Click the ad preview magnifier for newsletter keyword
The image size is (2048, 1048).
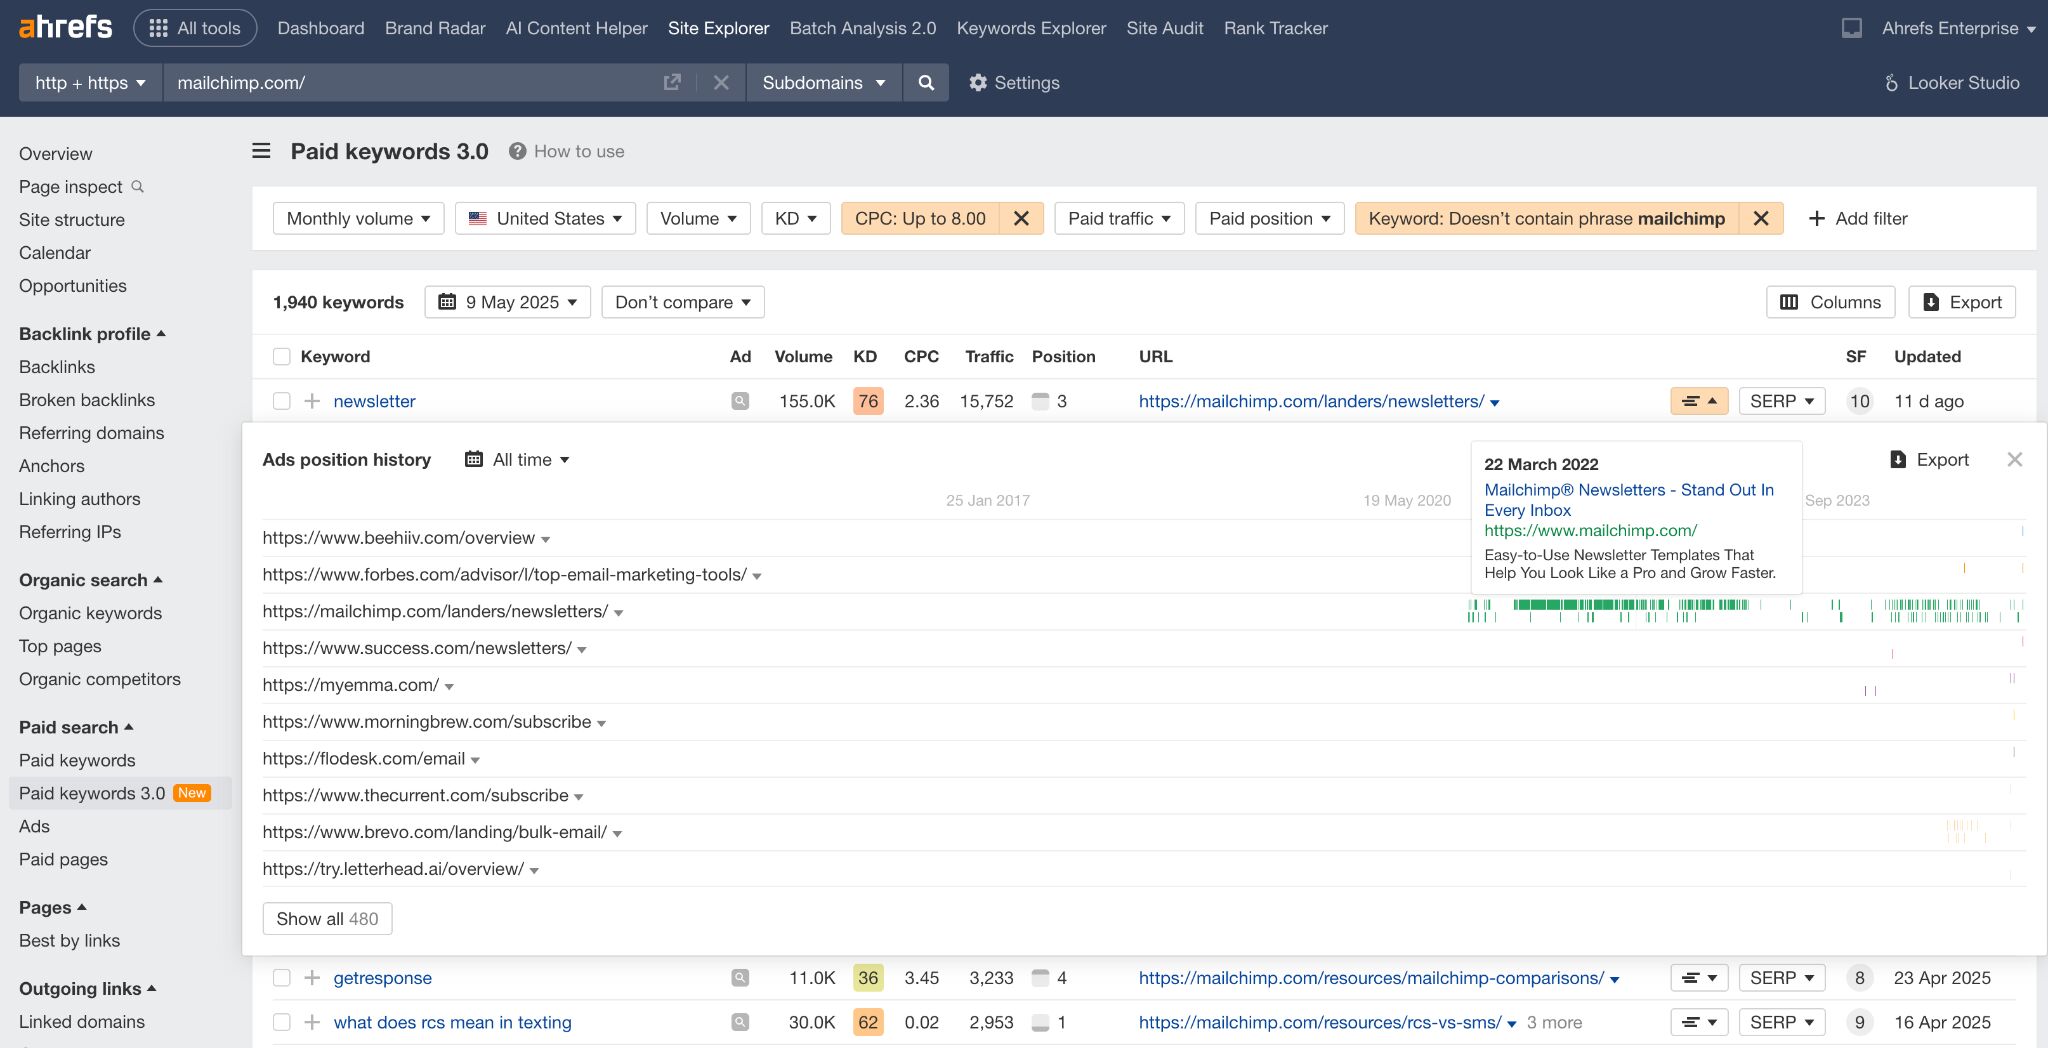click(x=739, y=401)
